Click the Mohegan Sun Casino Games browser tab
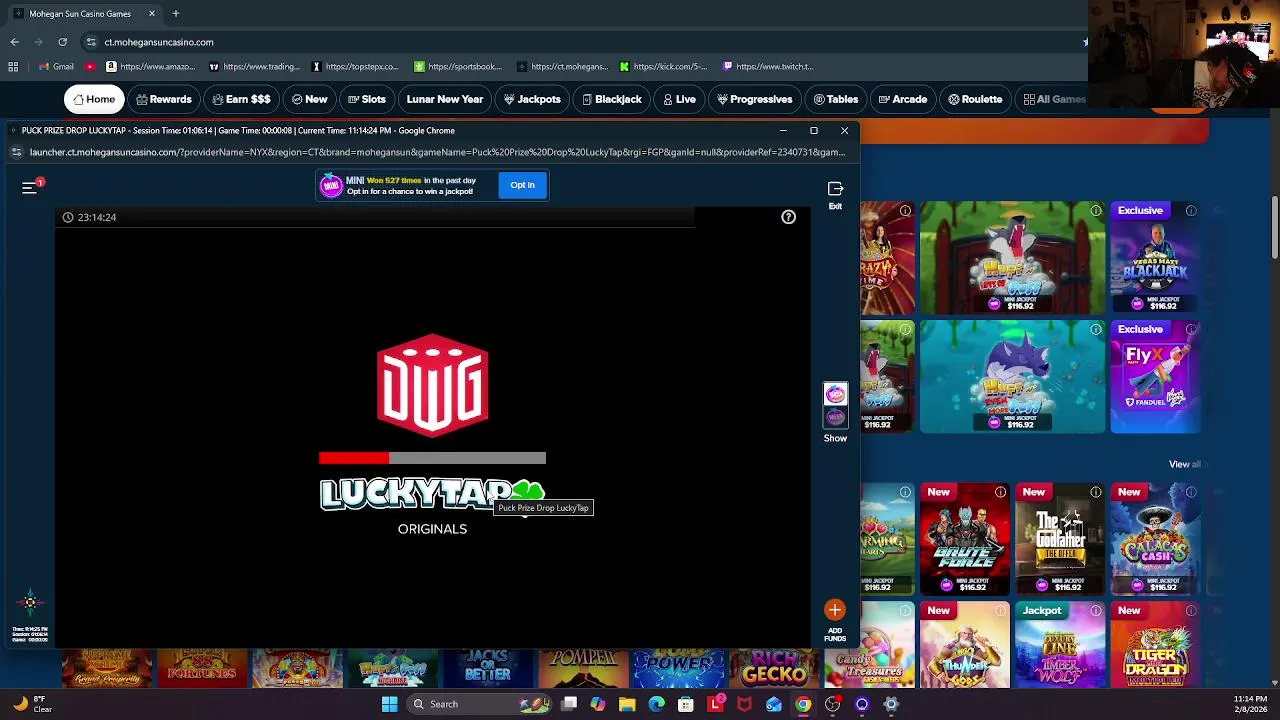1280x720 pixels. (85, 14)
